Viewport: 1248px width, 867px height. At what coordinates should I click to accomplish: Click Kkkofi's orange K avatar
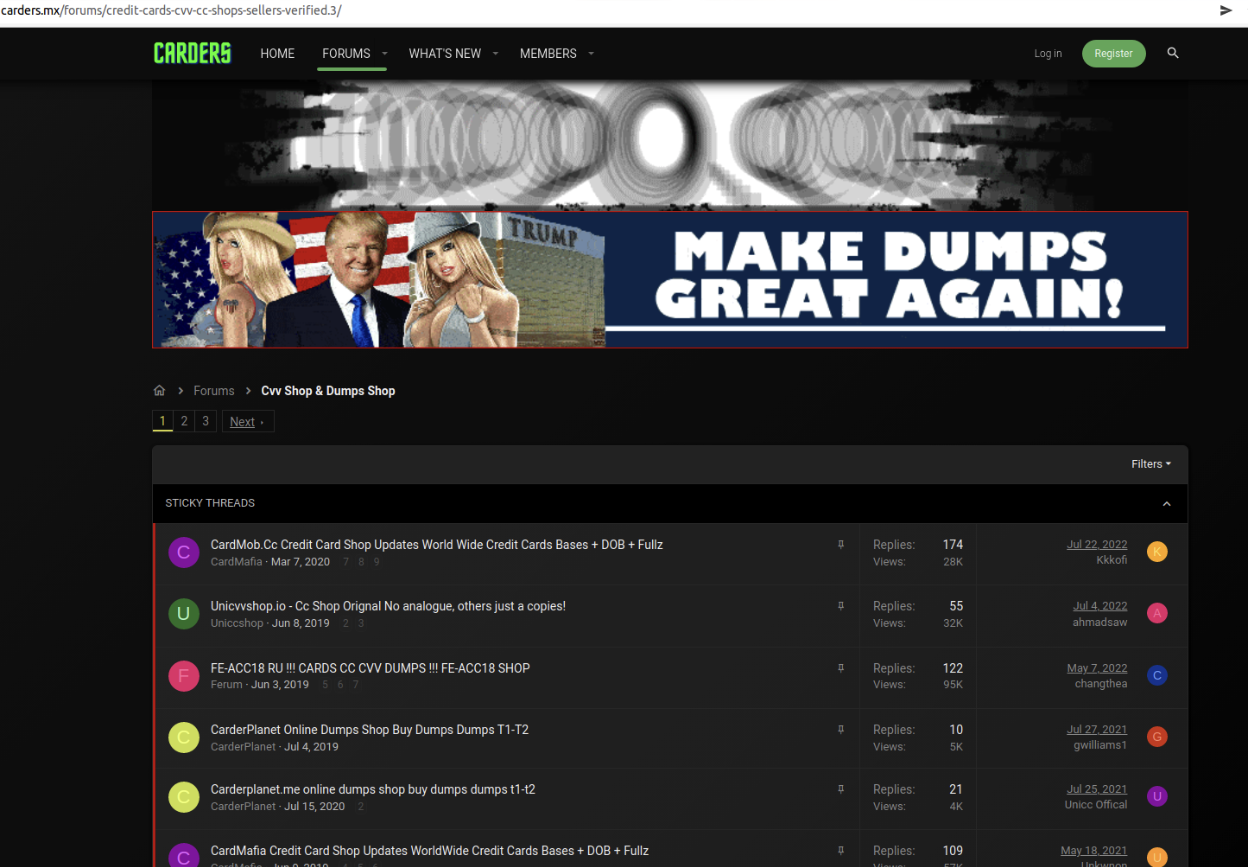1157,552
